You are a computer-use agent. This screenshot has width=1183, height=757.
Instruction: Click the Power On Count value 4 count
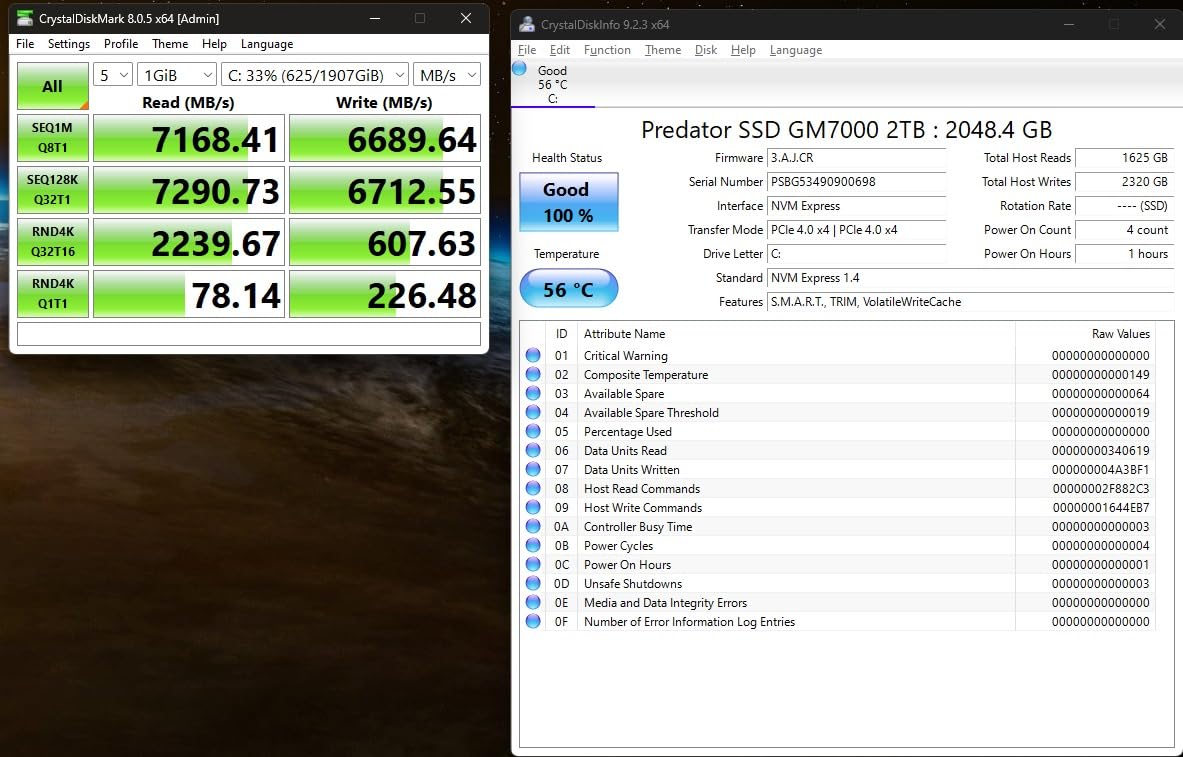(x=1124, y=230)
